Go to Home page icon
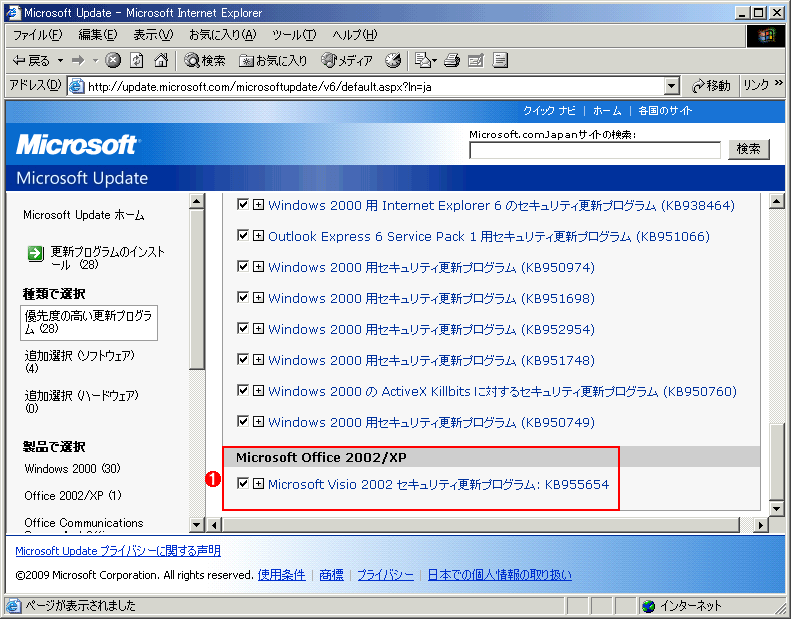 [x=161, y=61]
